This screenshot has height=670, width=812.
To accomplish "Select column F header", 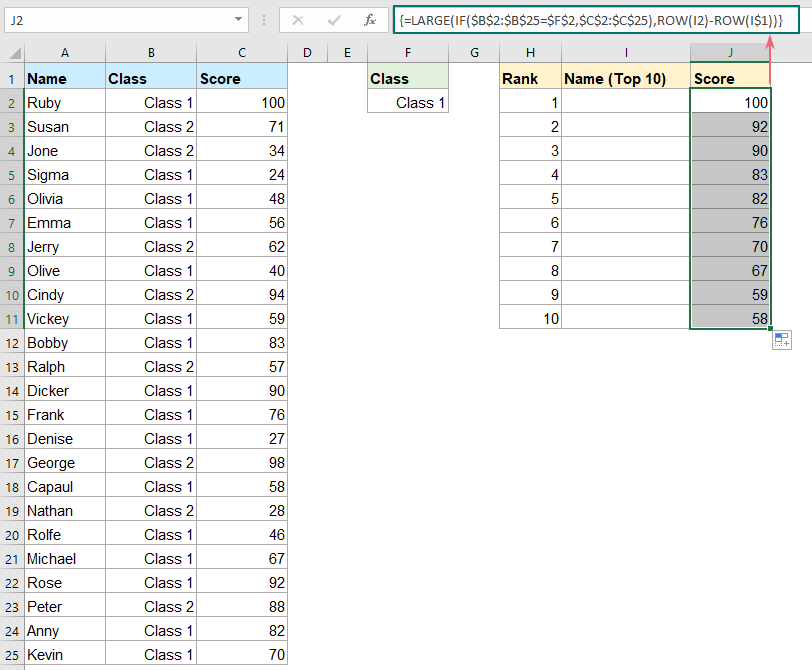I will click(407, 53).
